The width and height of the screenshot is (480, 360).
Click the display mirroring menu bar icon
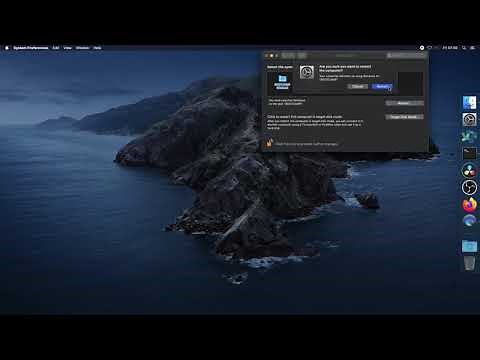[x=430, y=48]
